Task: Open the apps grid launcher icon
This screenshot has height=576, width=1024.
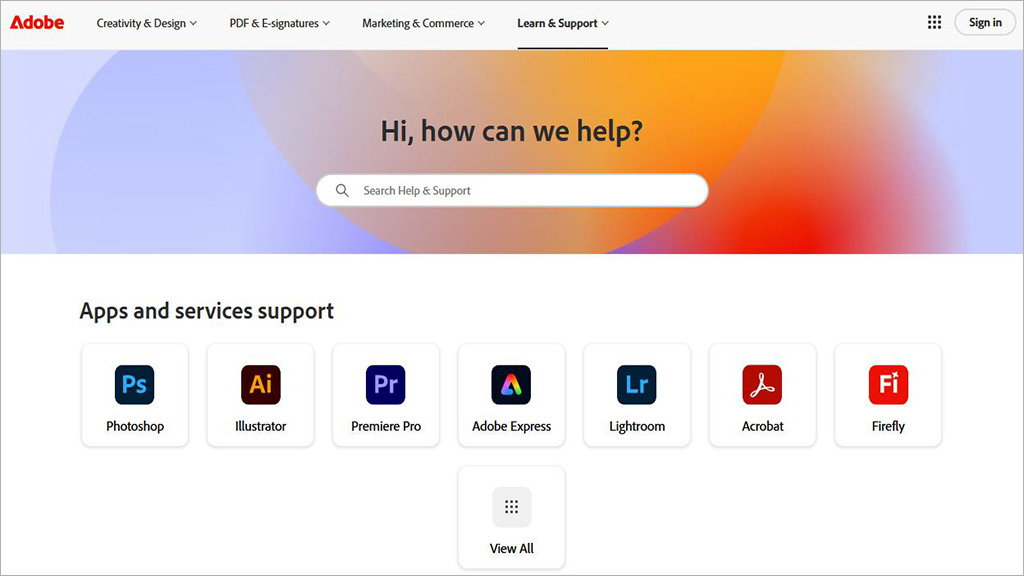Action: [935, 23]
